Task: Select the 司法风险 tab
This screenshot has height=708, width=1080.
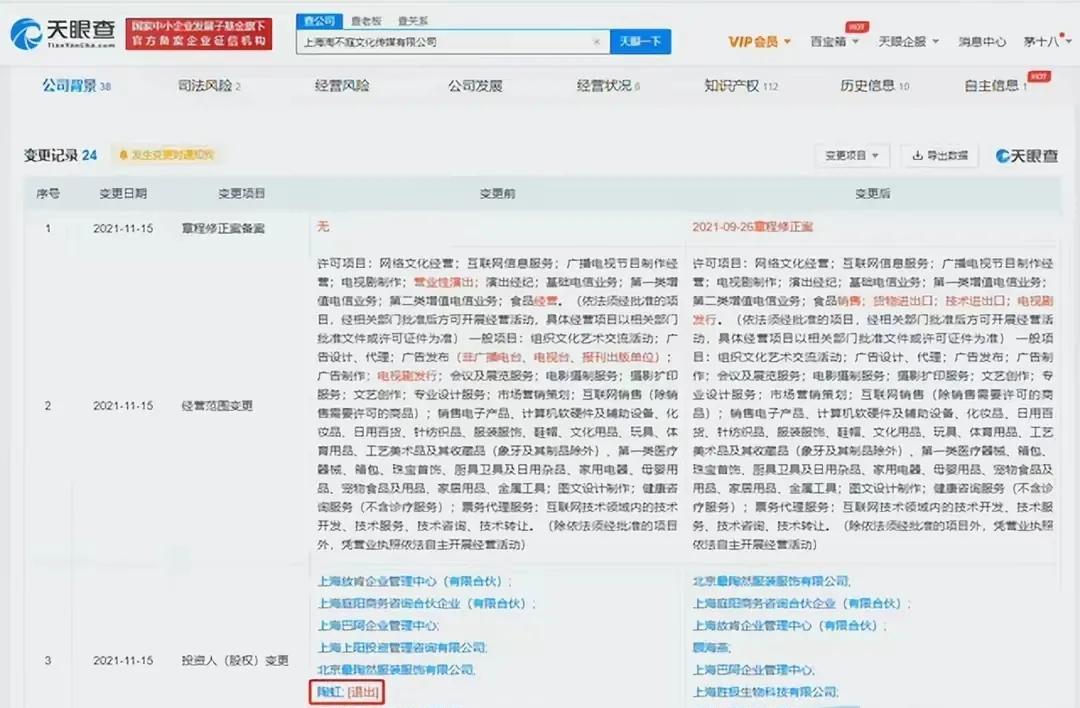Action: tap(209, 86)
